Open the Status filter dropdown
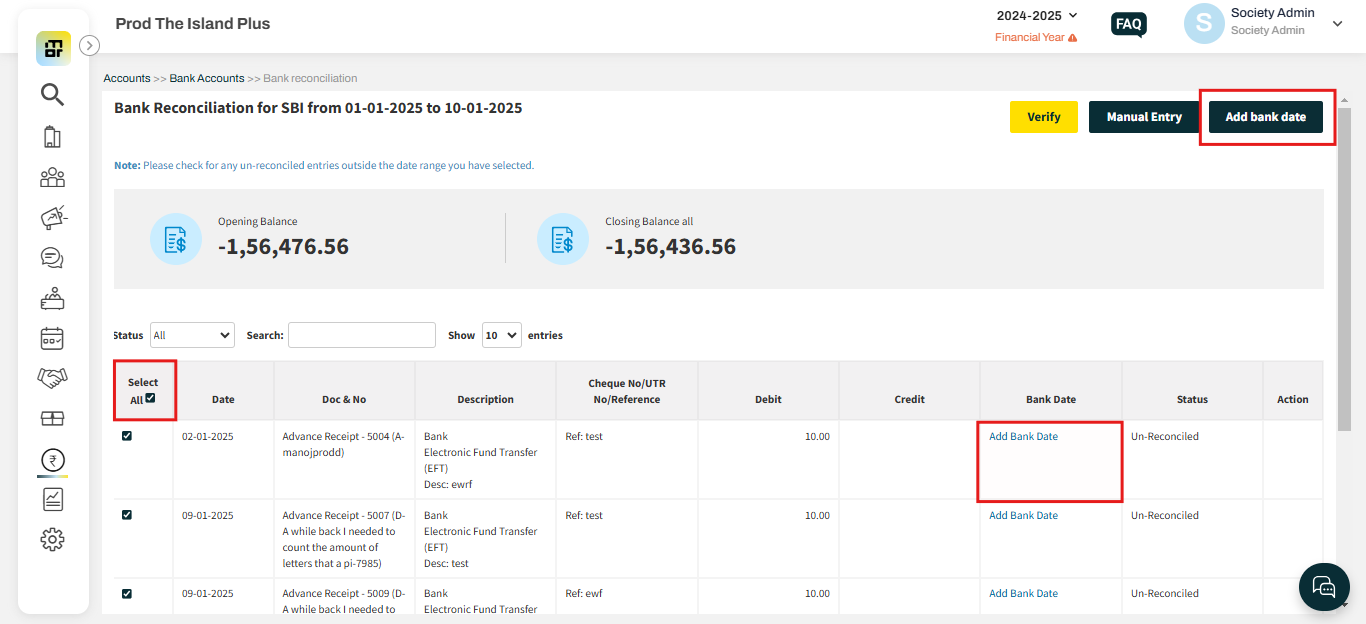Viewport: 1366px width, 624px height. [x=192, y=335]
